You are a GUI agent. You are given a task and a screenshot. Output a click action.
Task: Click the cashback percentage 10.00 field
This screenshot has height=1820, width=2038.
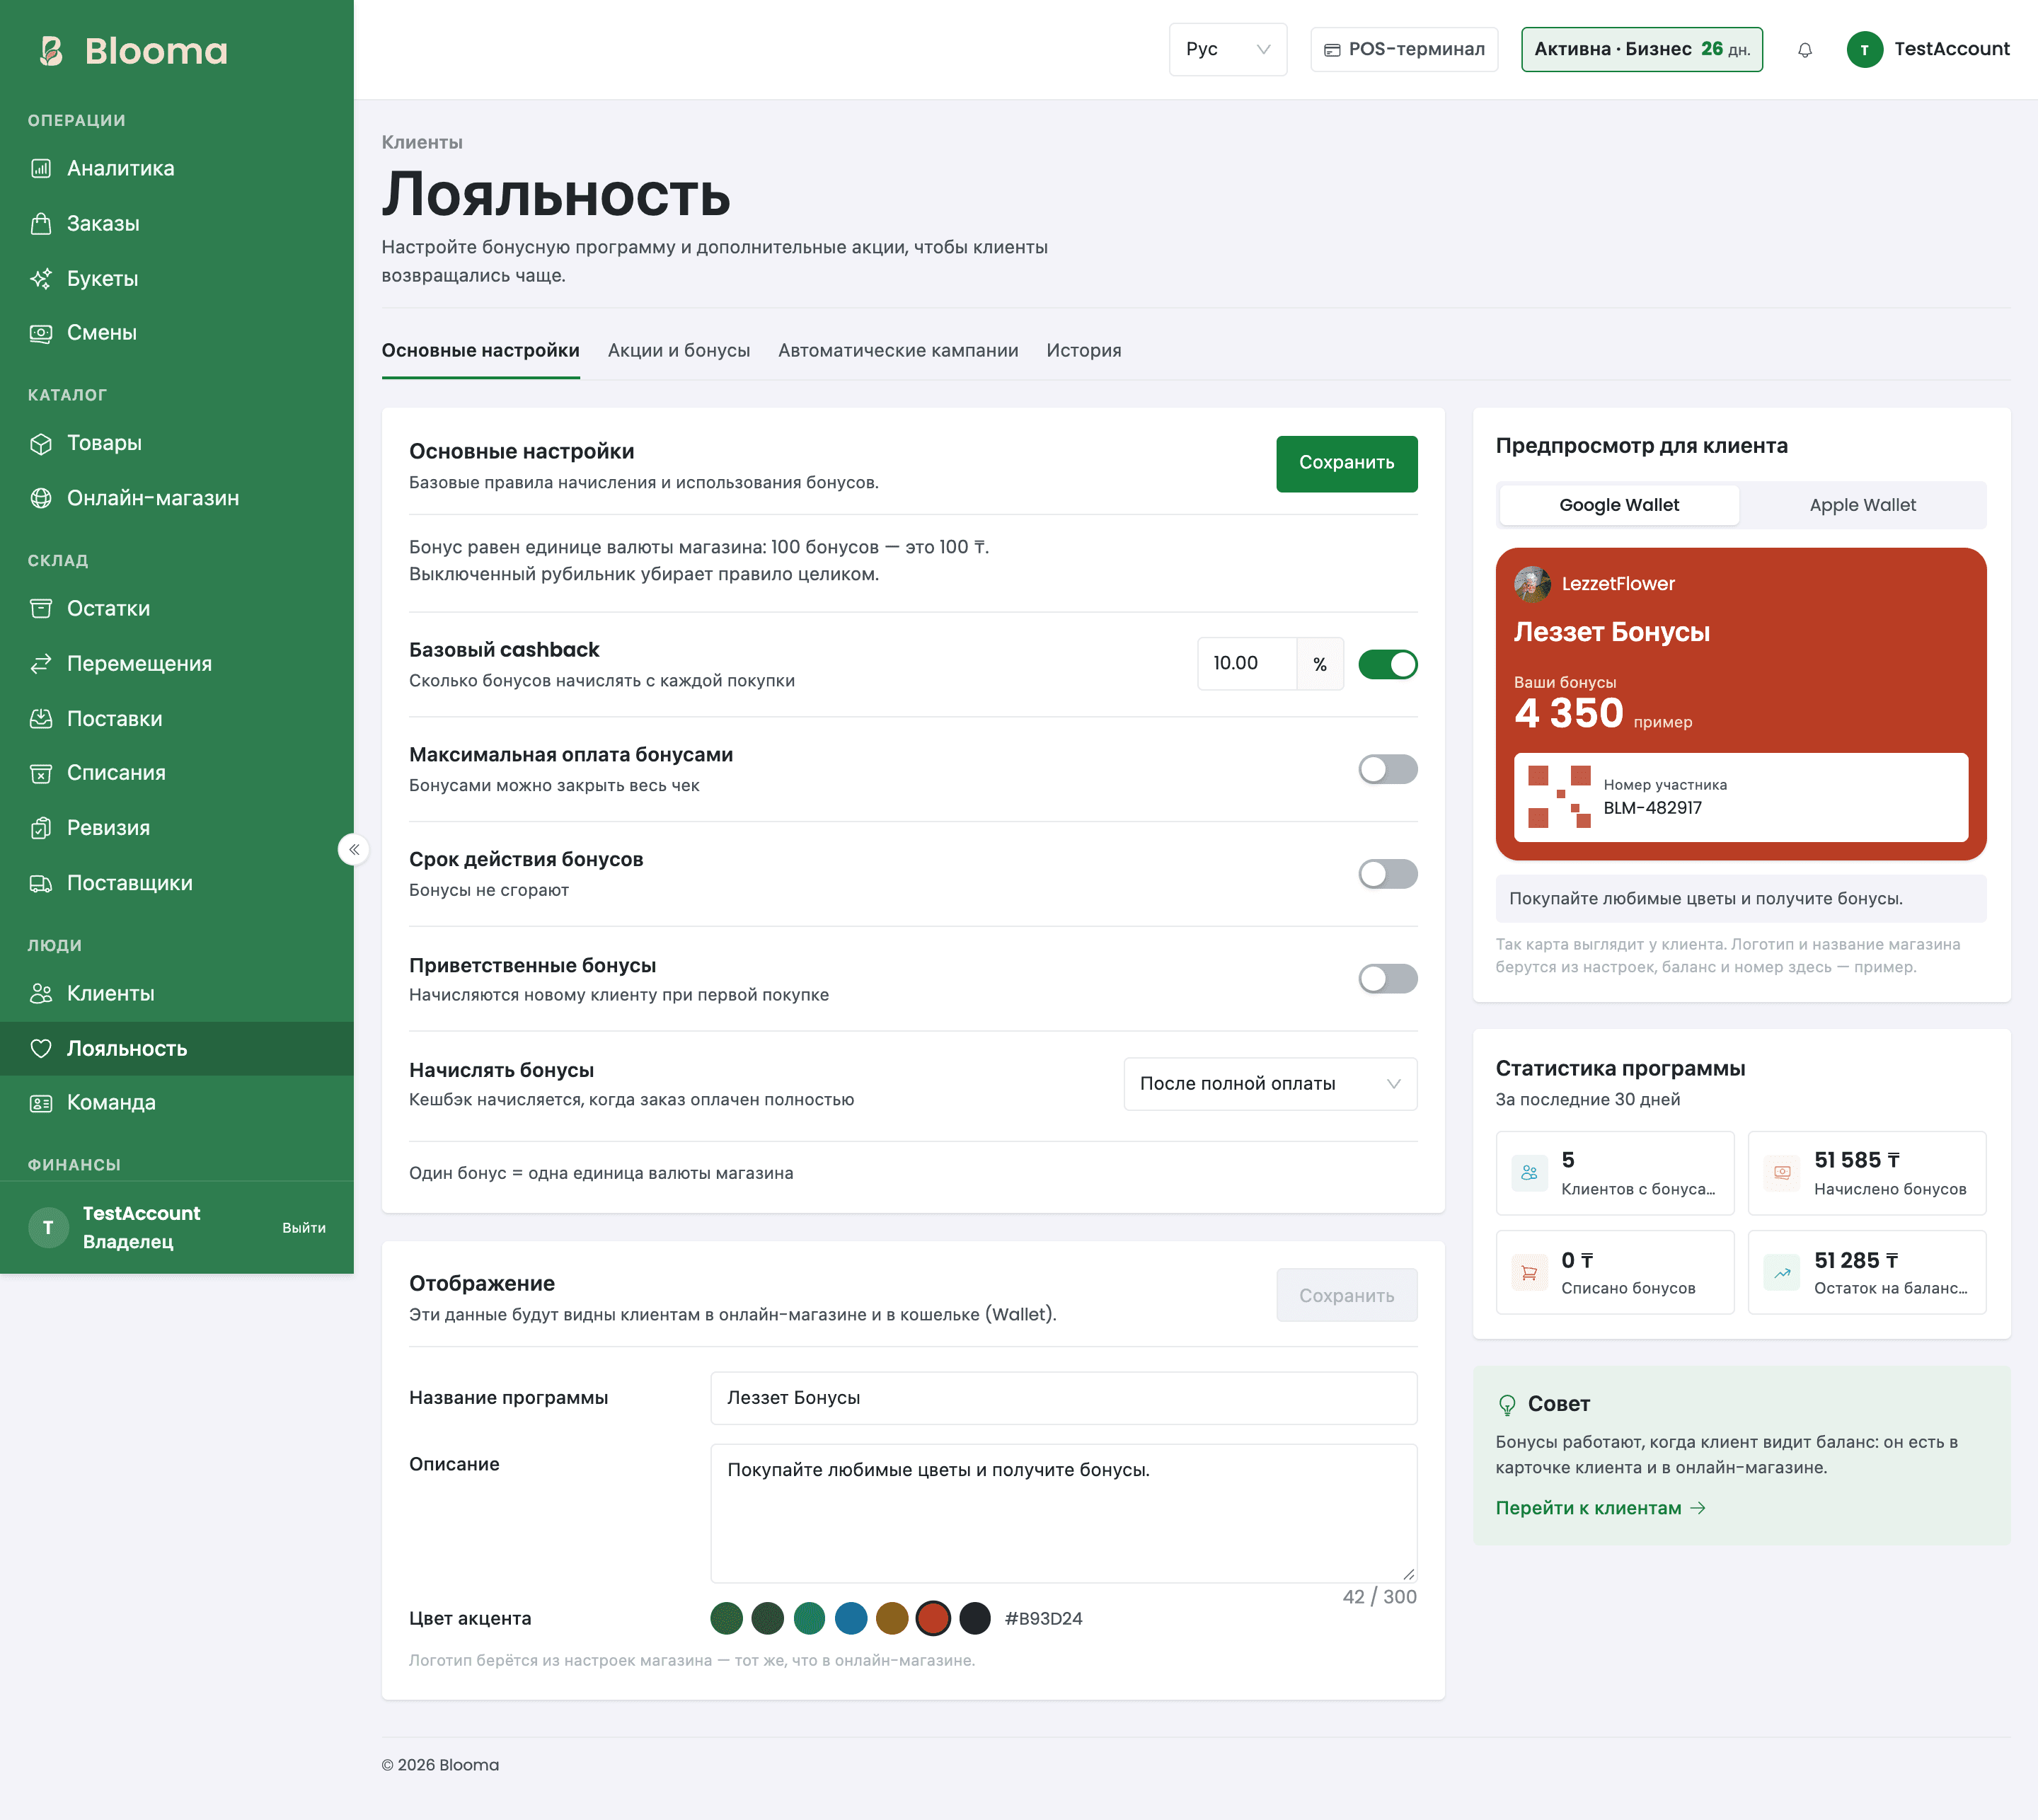pyautogui.click(x=1247, y=664)
